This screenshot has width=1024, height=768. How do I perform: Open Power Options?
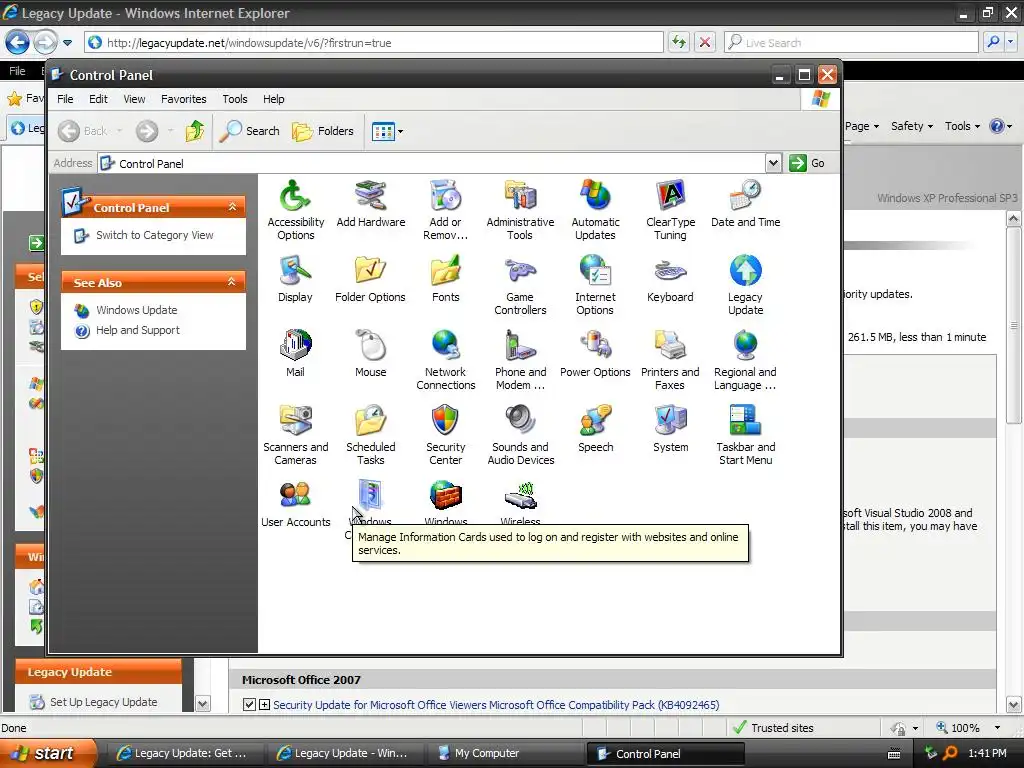[595, 354]
